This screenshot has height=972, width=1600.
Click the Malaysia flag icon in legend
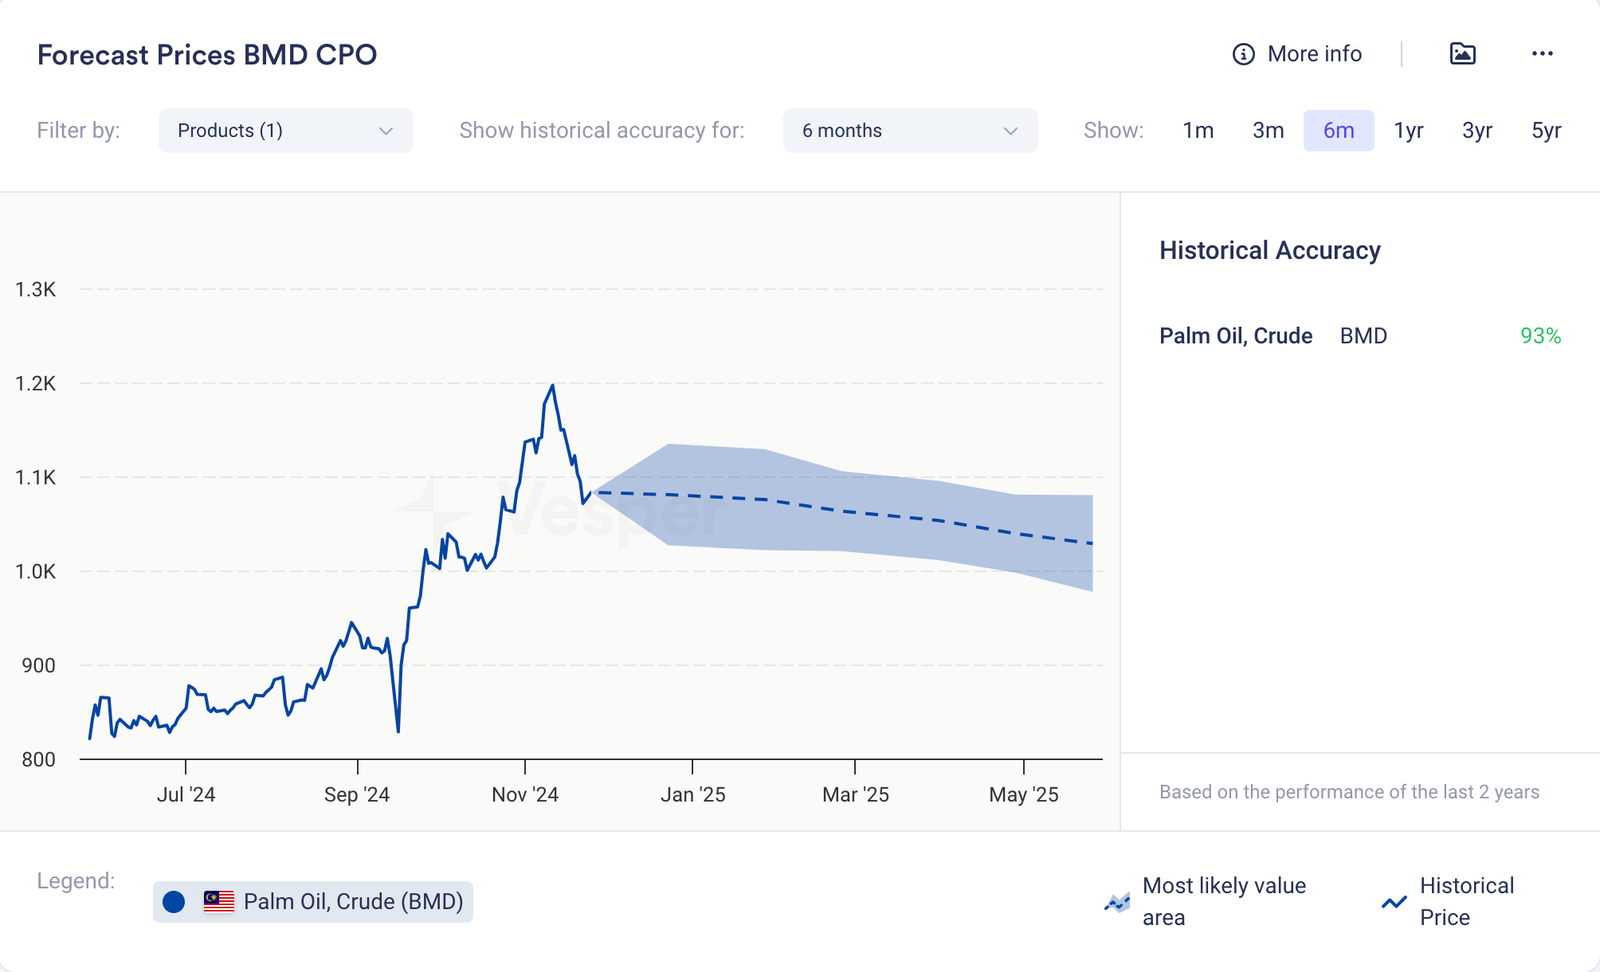pyautogui.click(x=219, y=901)
